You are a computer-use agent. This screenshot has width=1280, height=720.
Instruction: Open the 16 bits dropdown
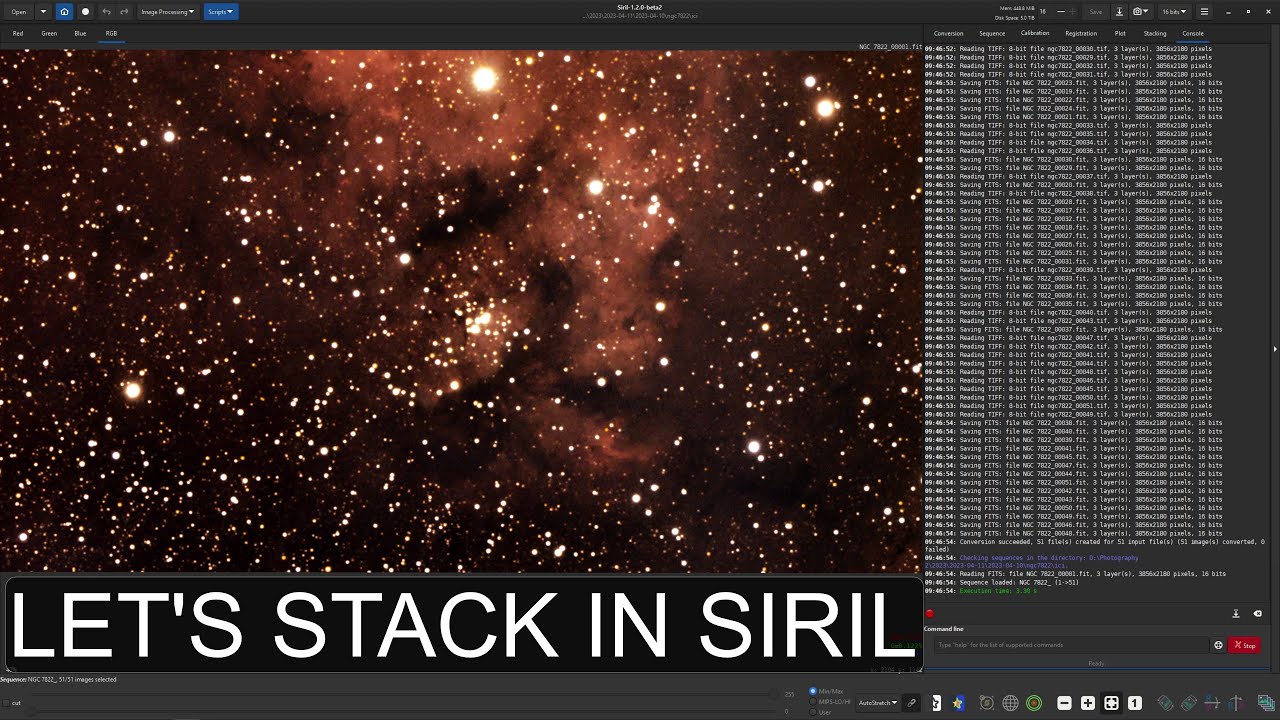[x=1174, y=12]
